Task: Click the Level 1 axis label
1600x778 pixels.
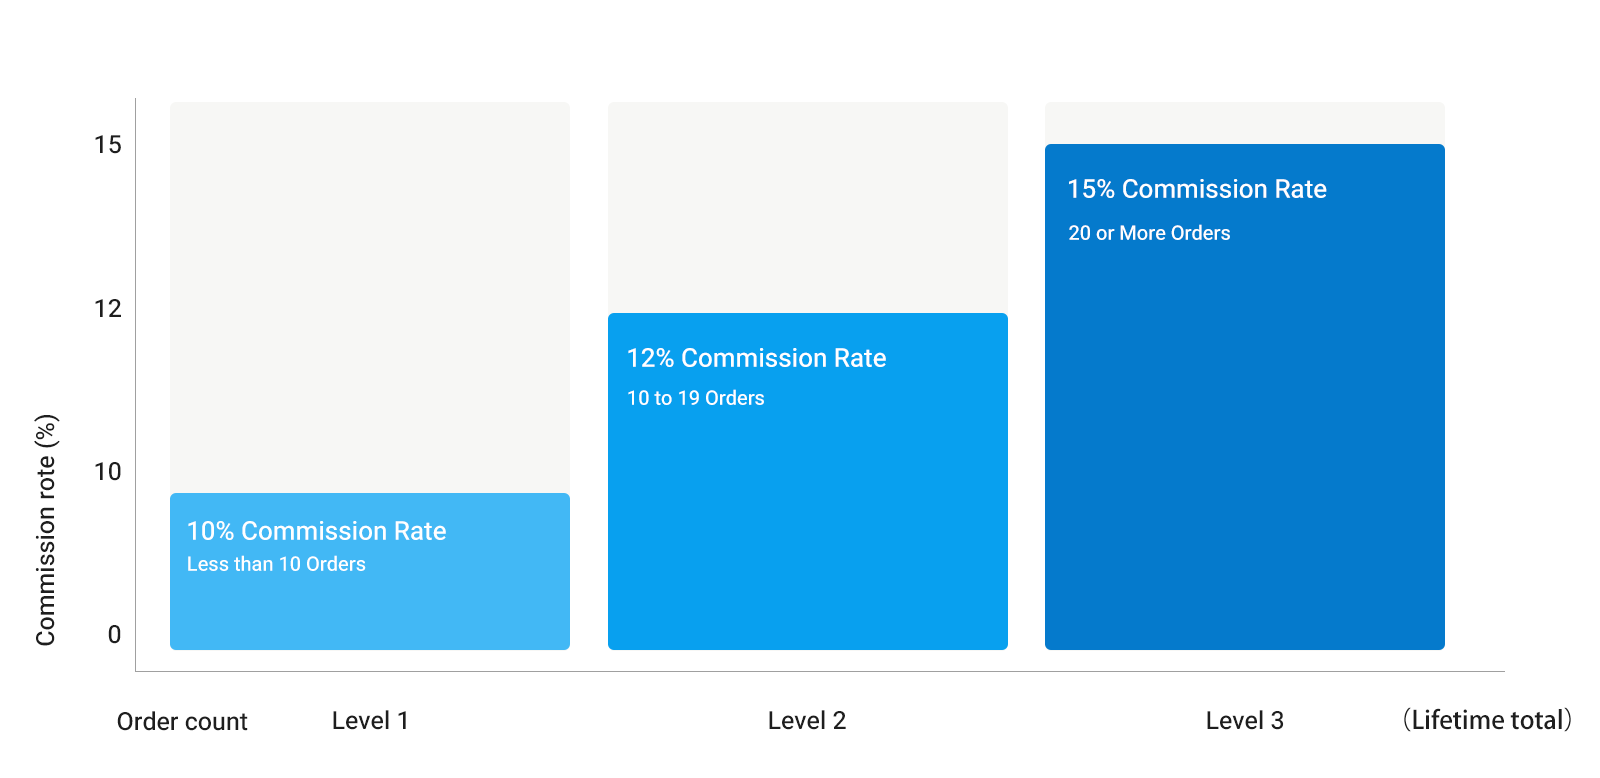Action: pyautogui.click(x=370, y=720)
